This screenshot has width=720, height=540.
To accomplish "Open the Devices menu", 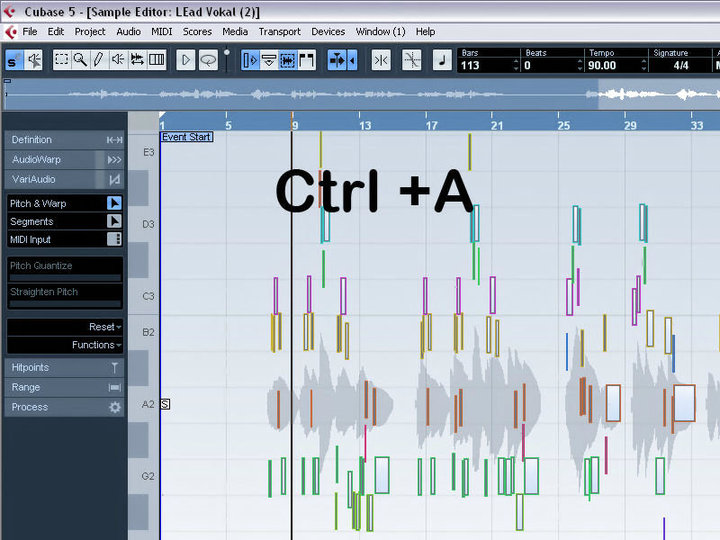I will [x=328, y=32].
